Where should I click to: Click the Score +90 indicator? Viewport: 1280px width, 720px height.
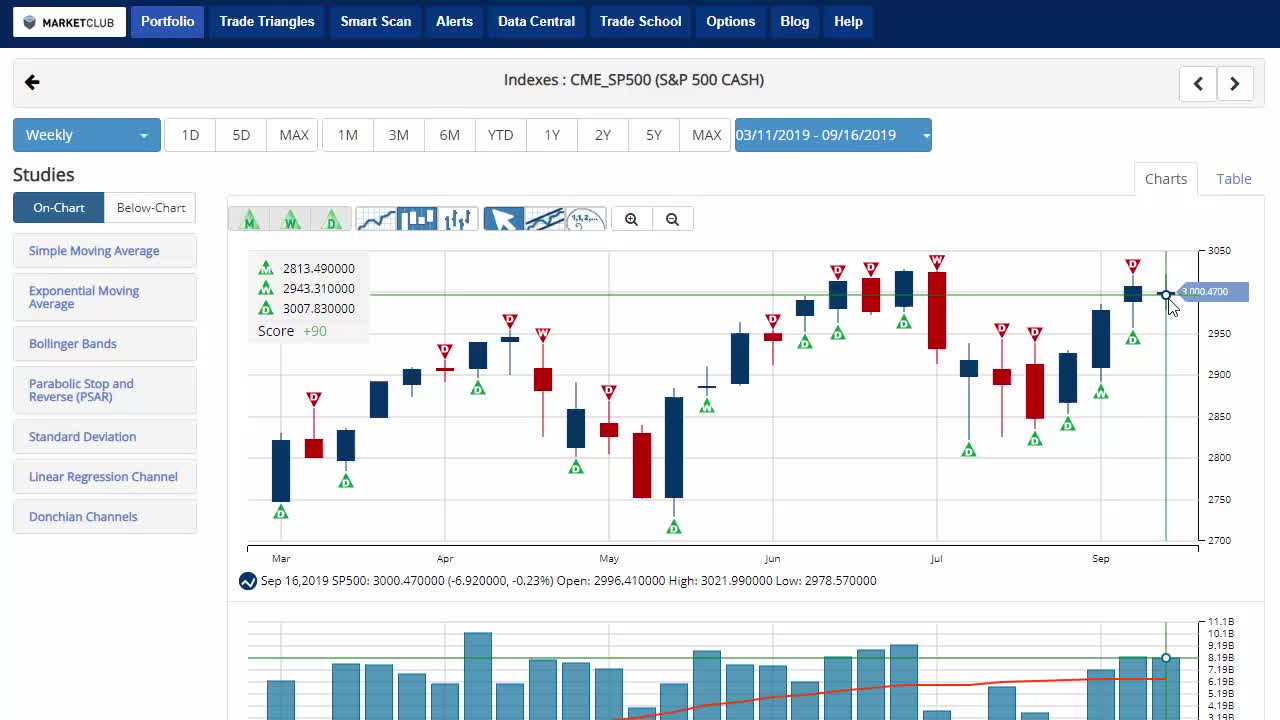tap(292, 331)
